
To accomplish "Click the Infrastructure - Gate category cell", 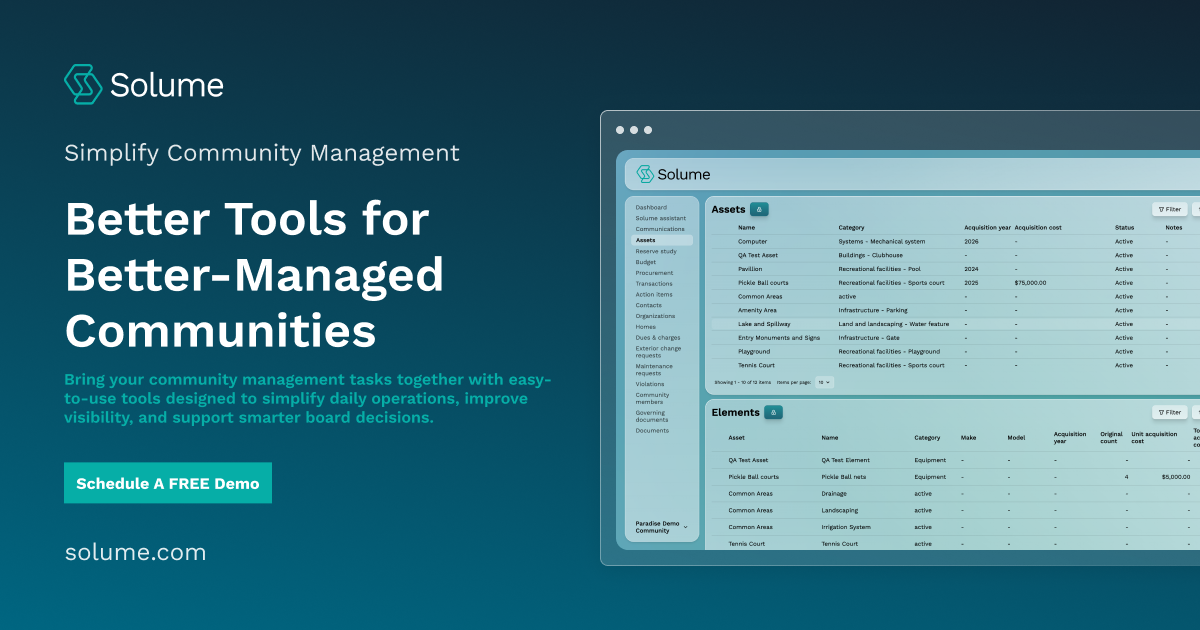I will pos(869,338).
